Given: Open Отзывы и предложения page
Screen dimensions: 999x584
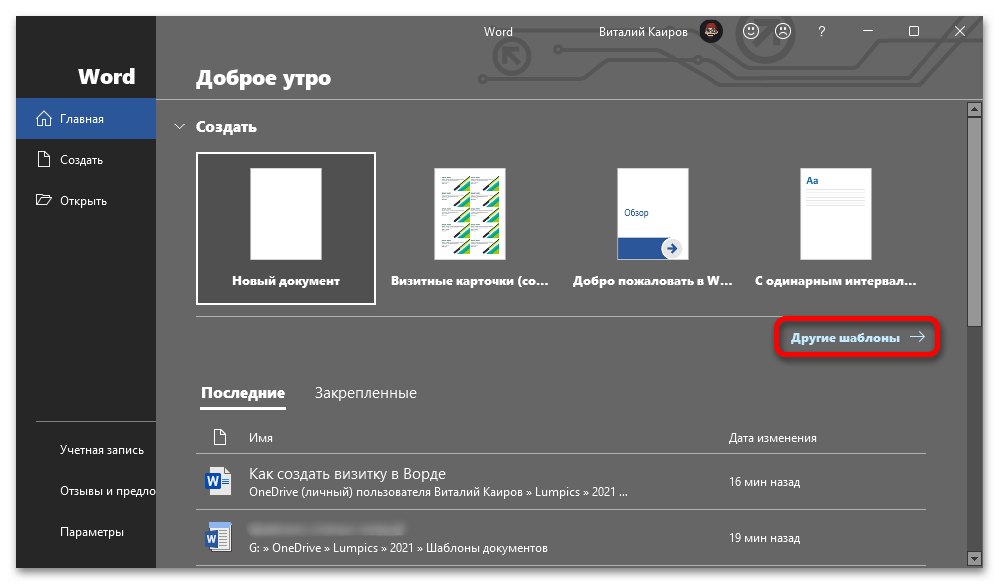Looking at the screenshot, I should tap(108, 491).
